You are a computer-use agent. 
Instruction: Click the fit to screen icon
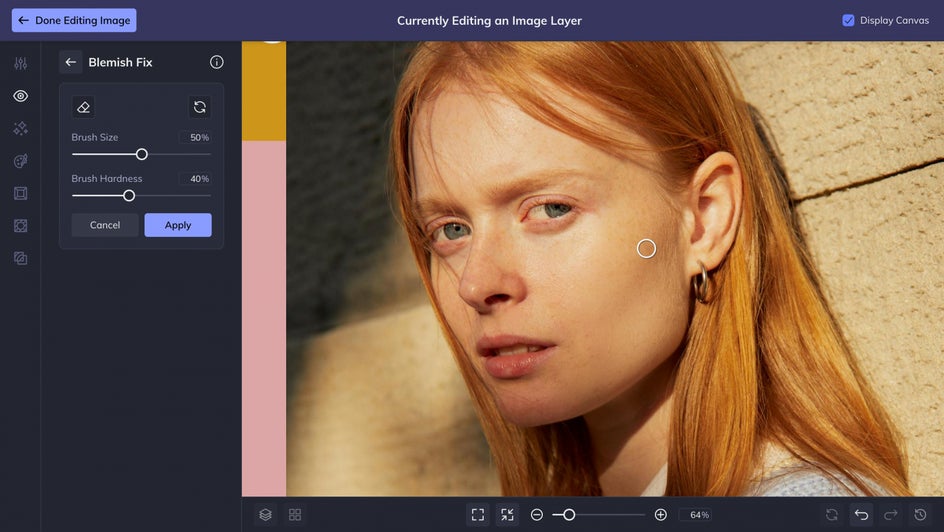[x=478, y=515]
